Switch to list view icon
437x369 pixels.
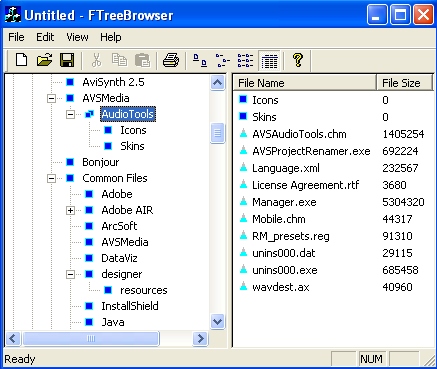pyautogui.click(x=245, y=60)
